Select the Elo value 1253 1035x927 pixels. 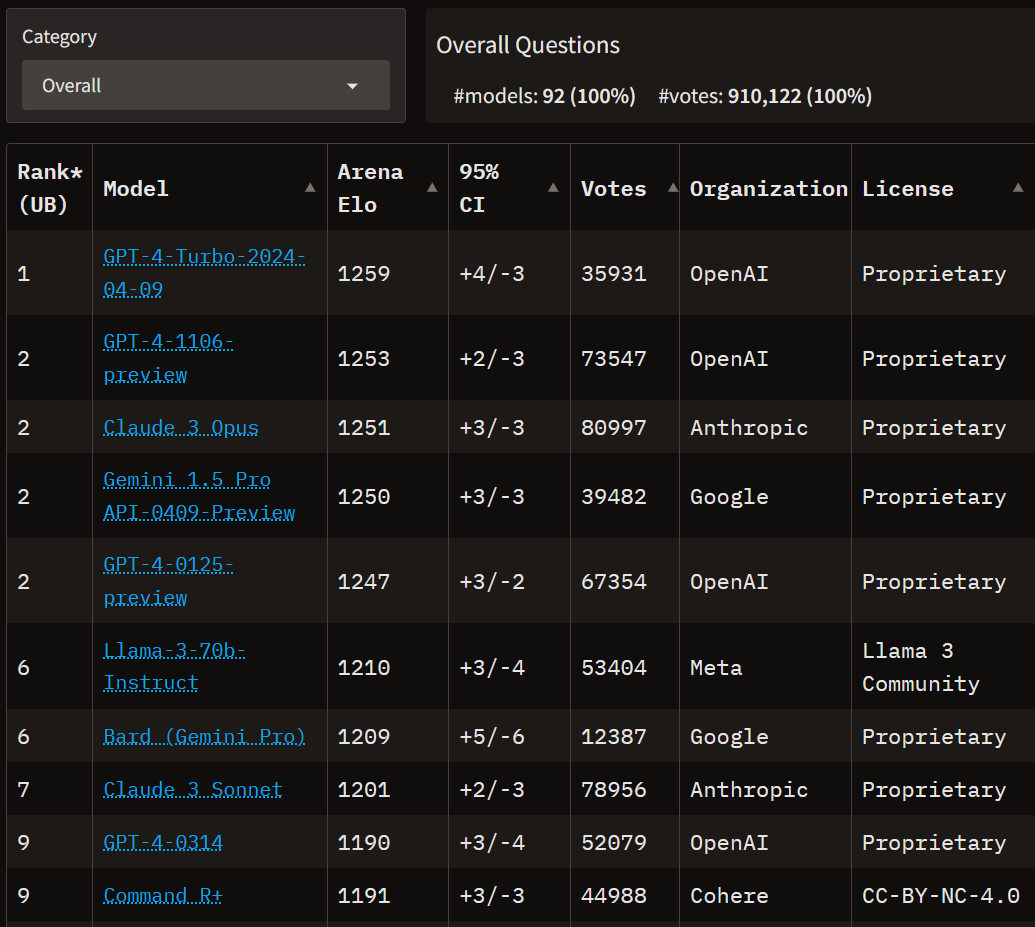[x=364, y=359]
